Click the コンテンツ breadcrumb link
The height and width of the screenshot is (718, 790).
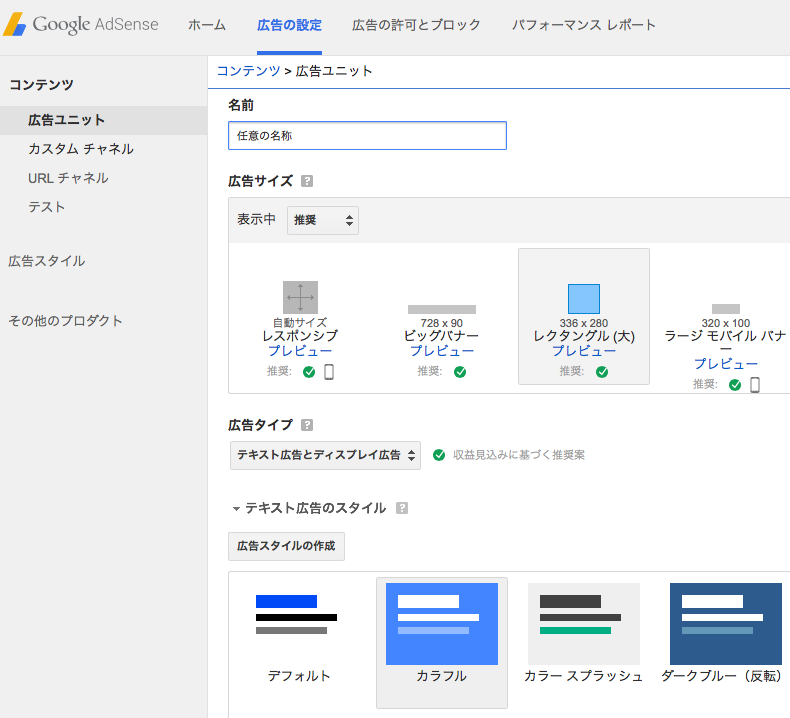(248, 71)
